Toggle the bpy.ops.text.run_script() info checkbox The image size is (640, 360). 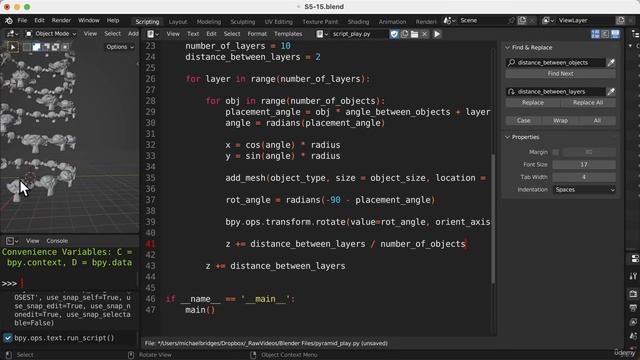pos(8,338)
